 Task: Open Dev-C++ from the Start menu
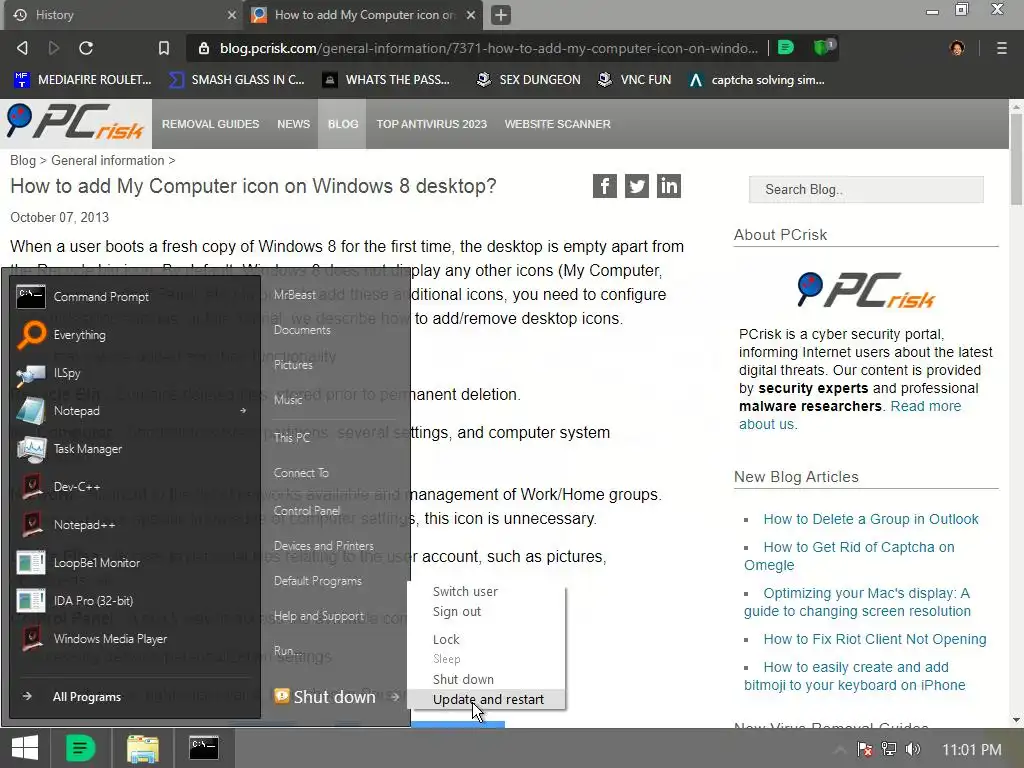click(x=134, y=487)
